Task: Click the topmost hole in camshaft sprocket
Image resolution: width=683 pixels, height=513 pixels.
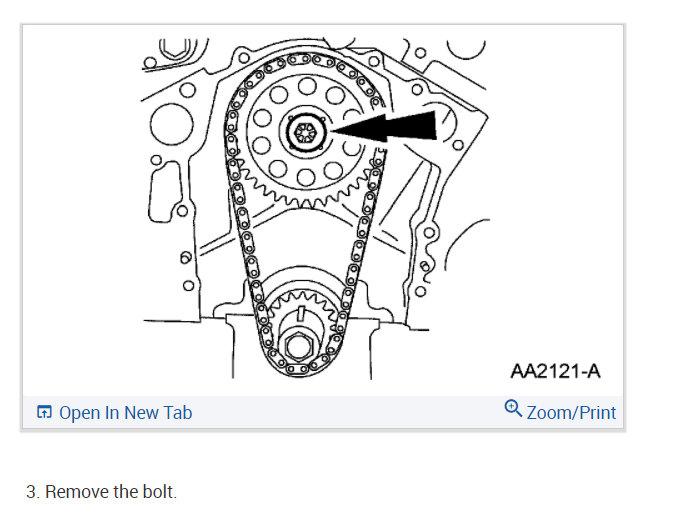Action: pyautogui.click(x=307, y=86)
